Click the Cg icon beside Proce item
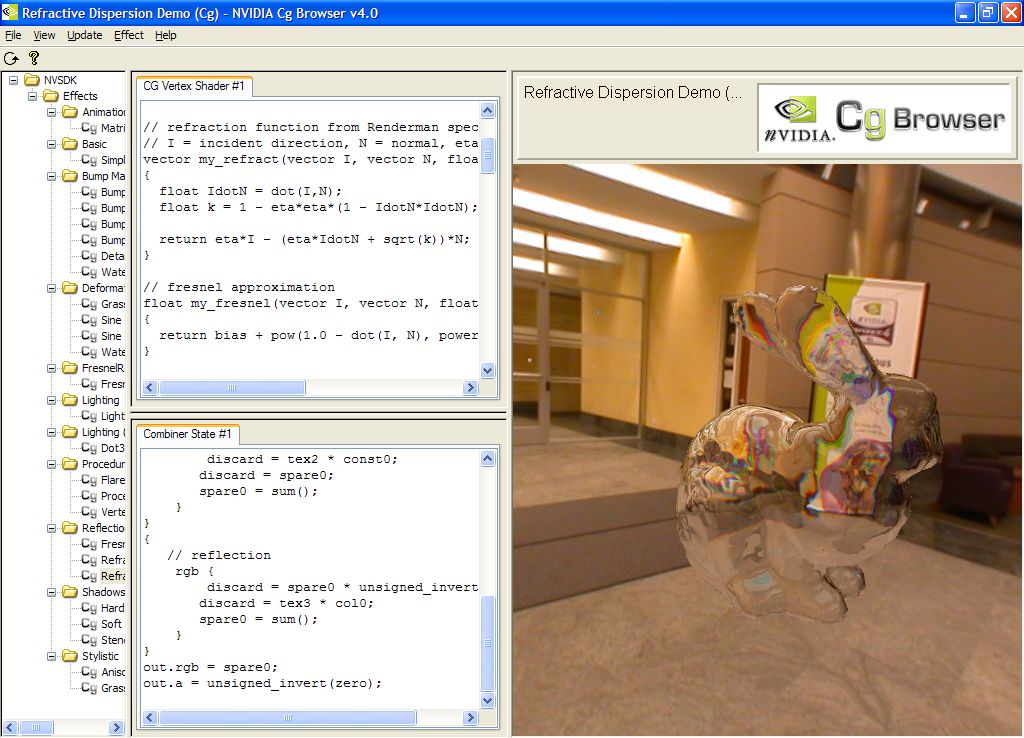This screenshot has height=738, width=1024. point(89,496)
